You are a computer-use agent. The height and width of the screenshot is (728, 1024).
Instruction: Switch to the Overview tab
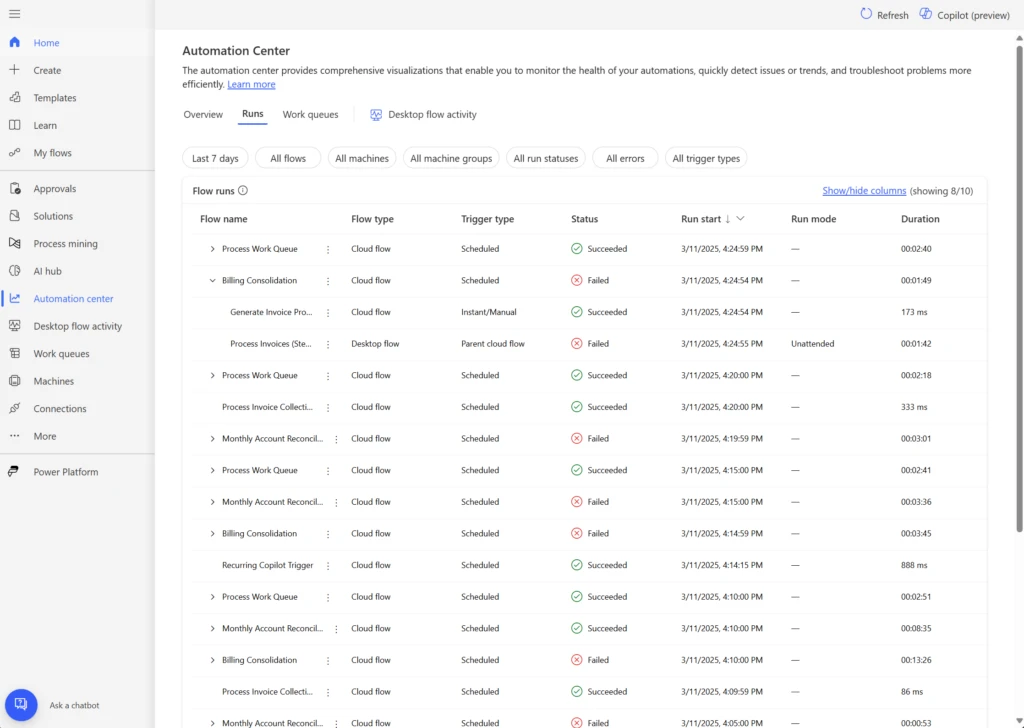203,114
